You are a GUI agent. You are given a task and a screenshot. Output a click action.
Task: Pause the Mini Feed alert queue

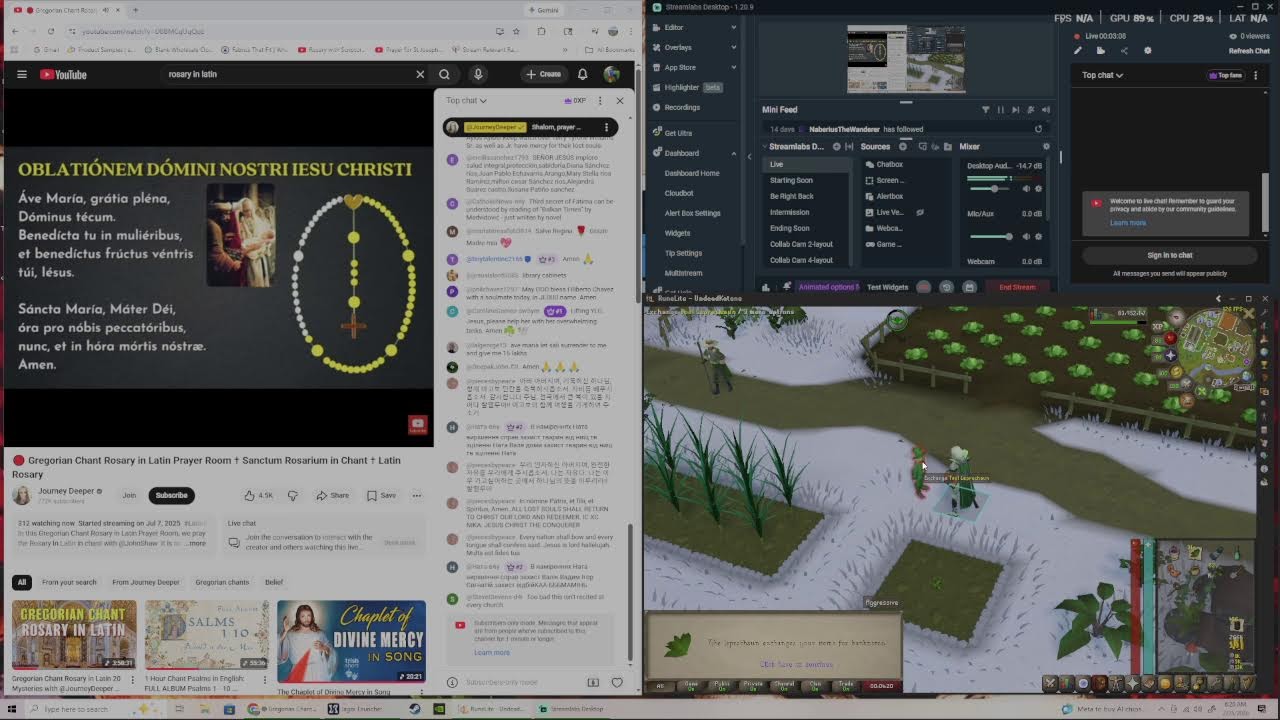click(x=1001, y=110)
